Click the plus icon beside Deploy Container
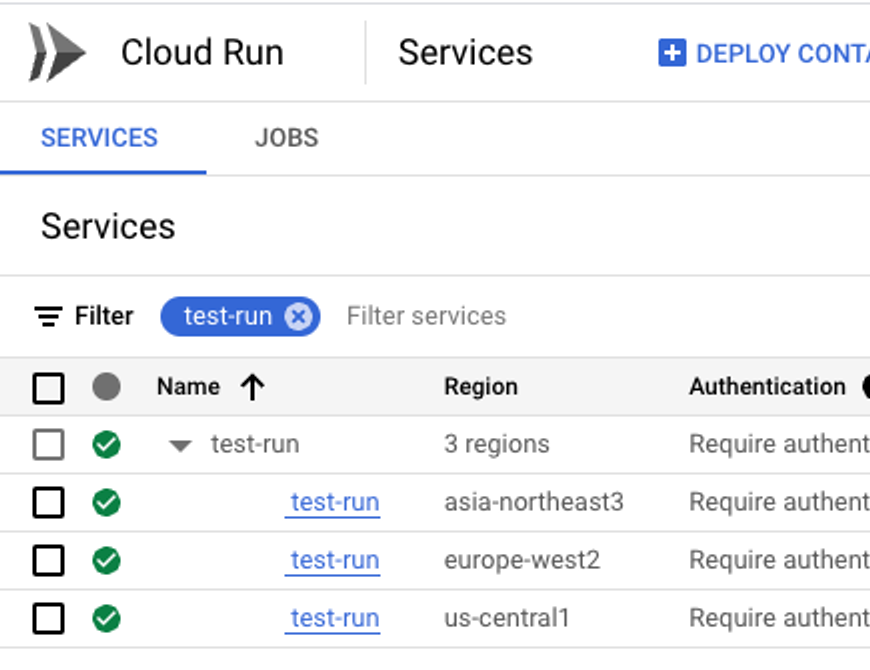 [x=672, y=53]
